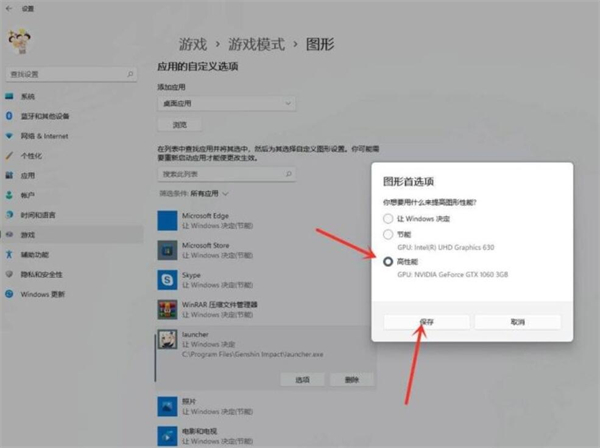Click the launcher app icon
Screen dimensions: 600x448
pos(167,339)
